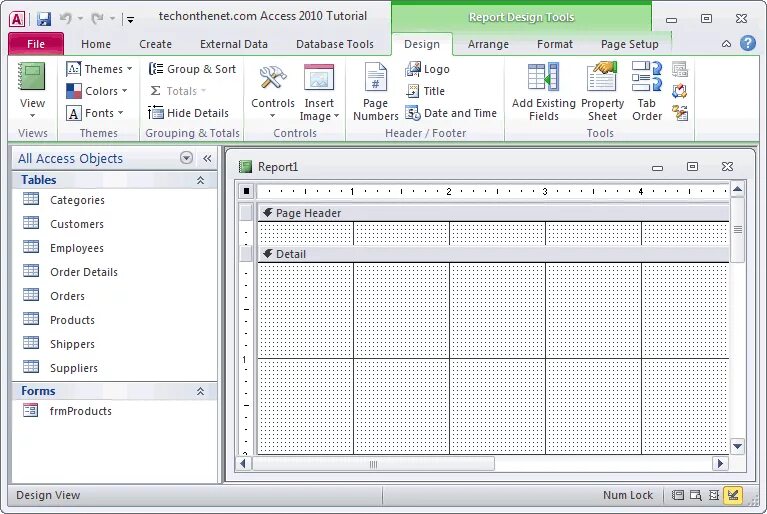
Task: Select Design View status bar icon
Action: pyautogui.click(x=733, y=495)
